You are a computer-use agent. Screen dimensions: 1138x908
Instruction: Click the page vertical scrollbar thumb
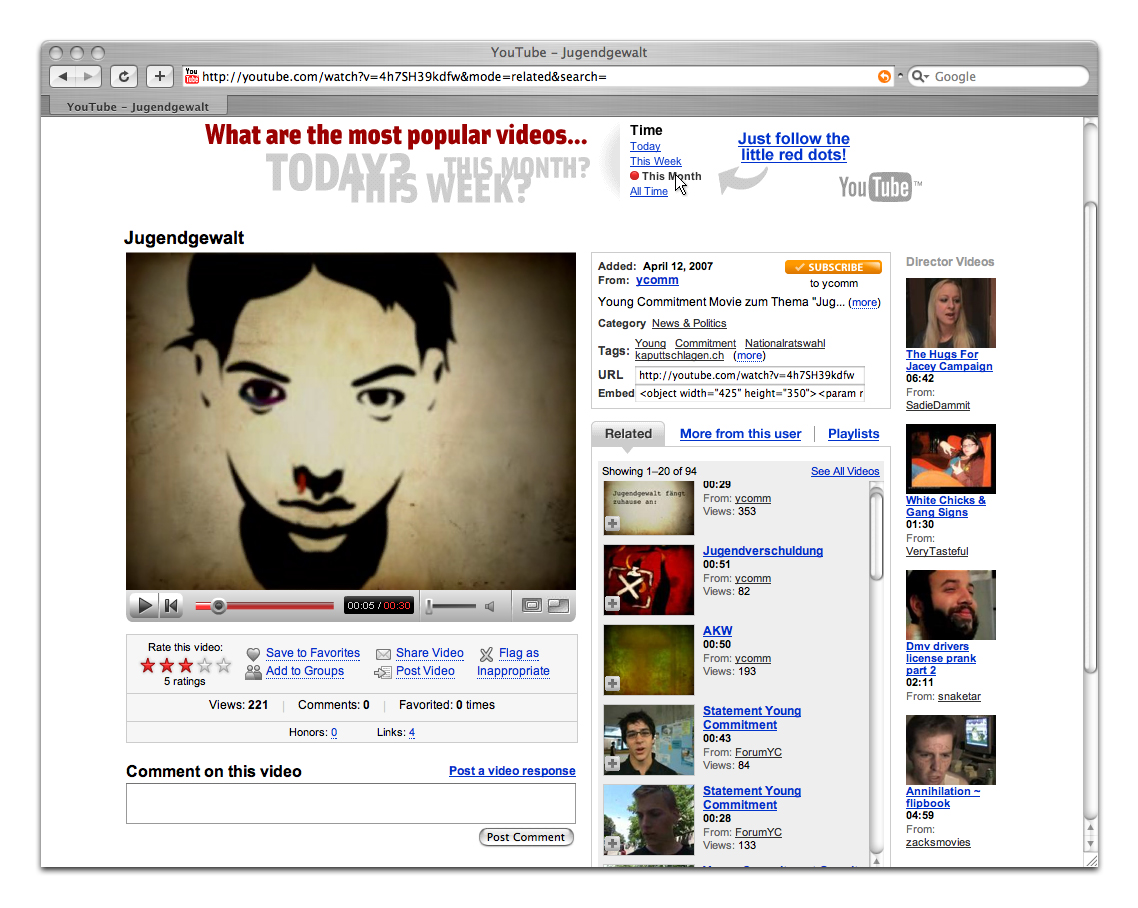click(1090, 439)
